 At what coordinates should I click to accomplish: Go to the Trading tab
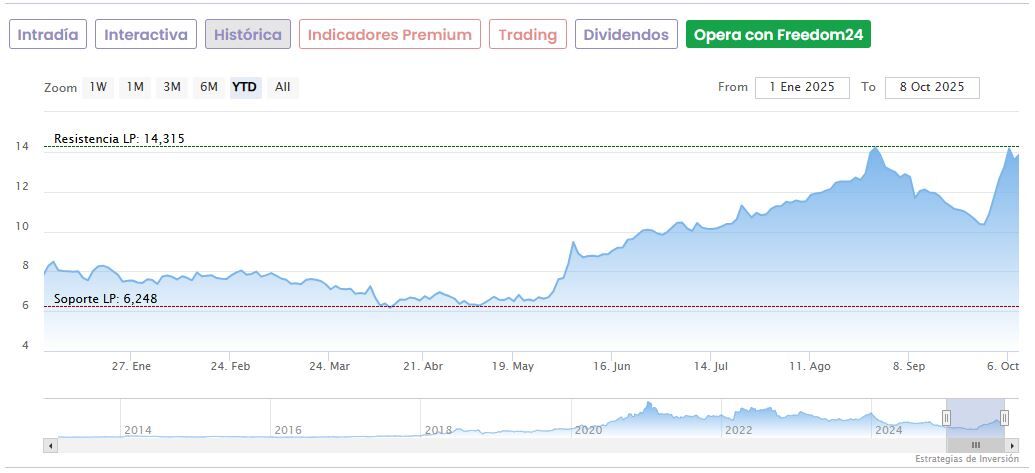[x=527, y=34]
